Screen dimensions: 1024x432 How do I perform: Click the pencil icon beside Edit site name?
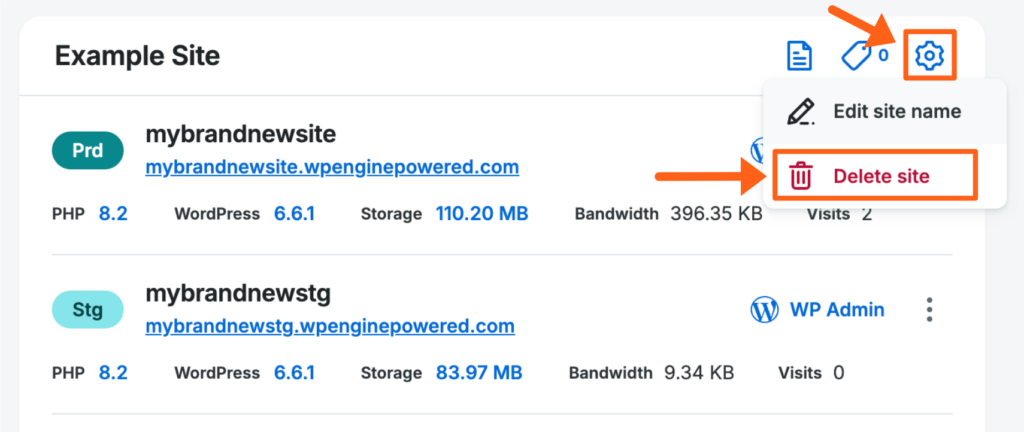tap(800, 112)
